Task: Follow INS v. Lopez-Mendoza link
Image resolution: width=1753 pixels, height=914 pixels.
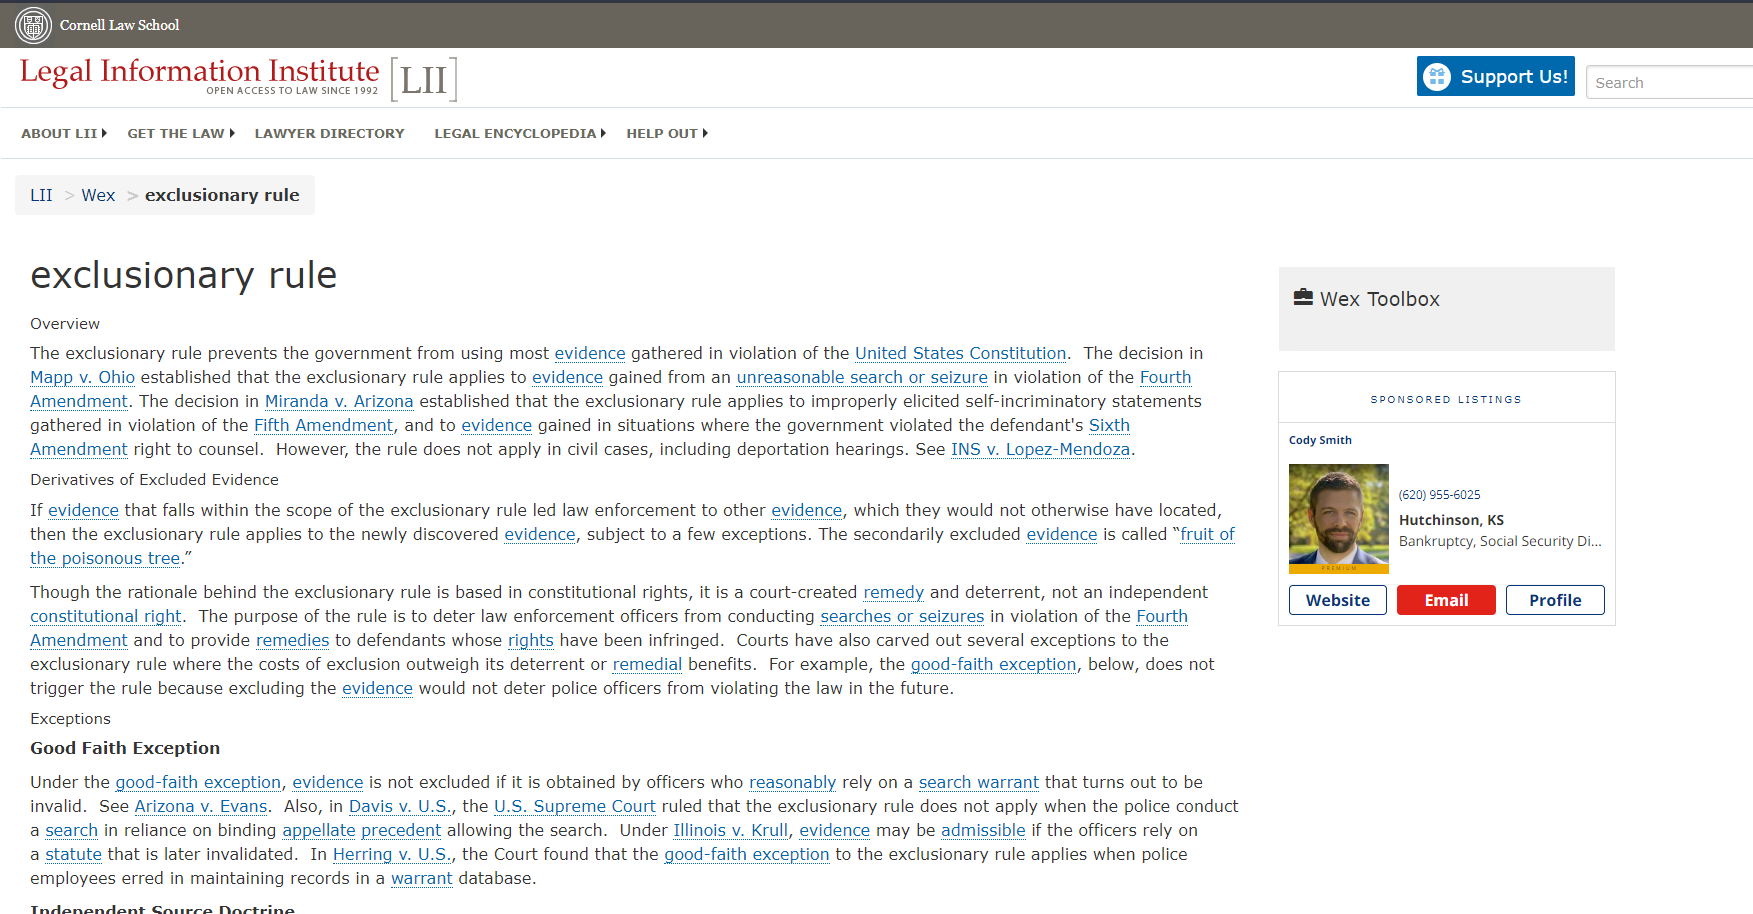Action: point(1040,449)
